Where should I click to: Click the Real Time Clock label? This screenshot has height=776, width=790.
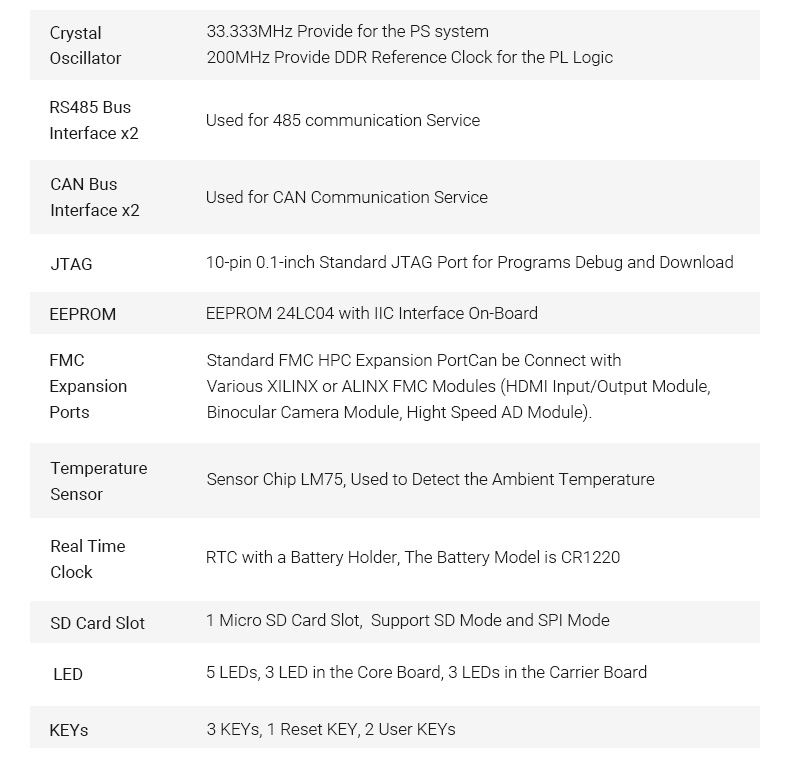point(87,559)
